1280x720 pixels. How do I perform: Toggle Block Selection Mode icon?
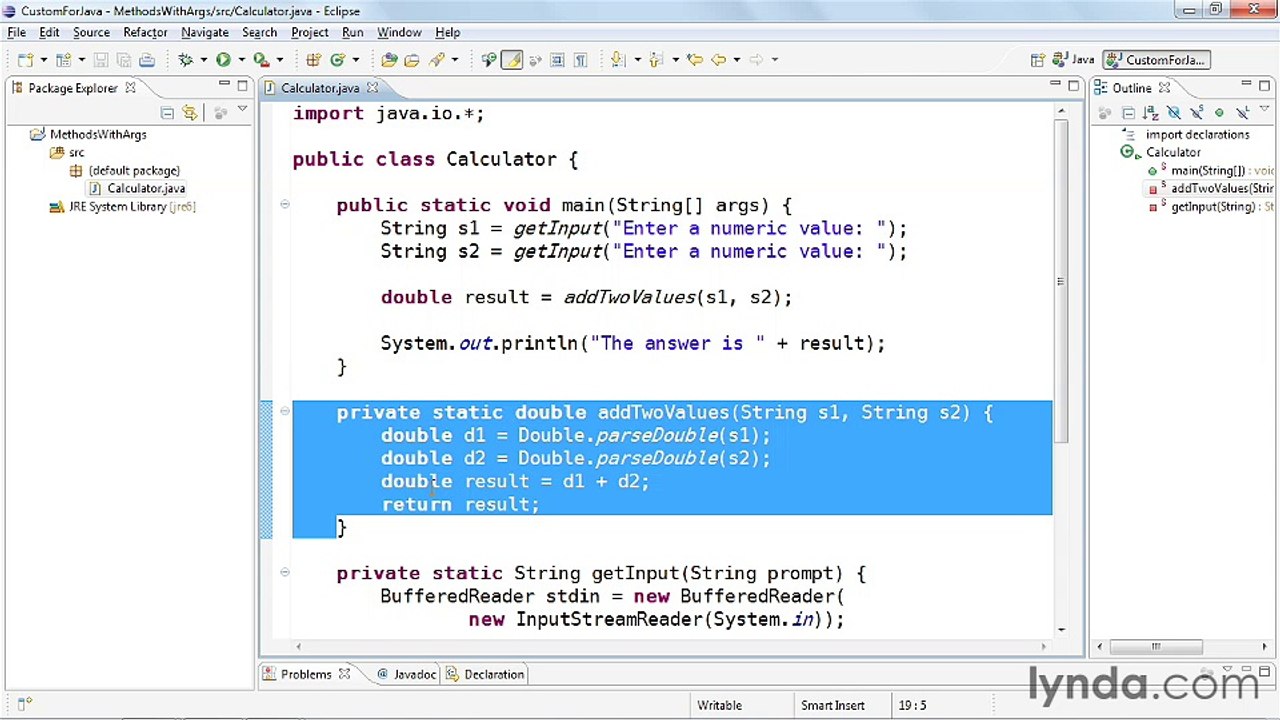point(557,60)
